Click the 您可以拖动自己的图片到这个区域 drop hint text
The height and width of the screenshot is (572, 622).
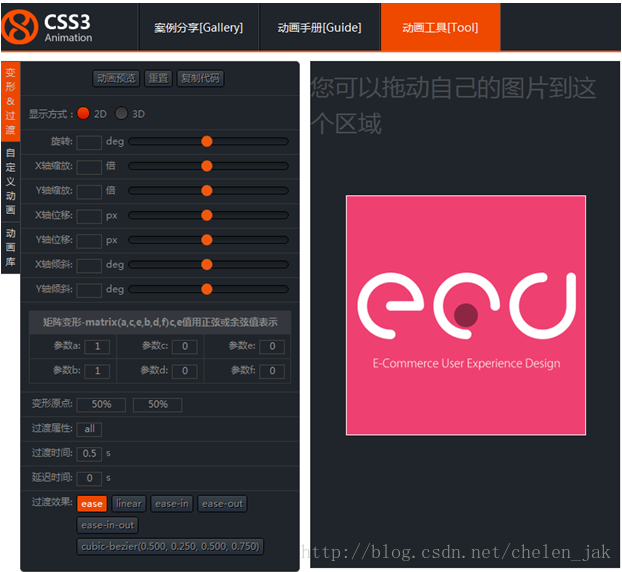pyautogui.click(x=453, y=106)
